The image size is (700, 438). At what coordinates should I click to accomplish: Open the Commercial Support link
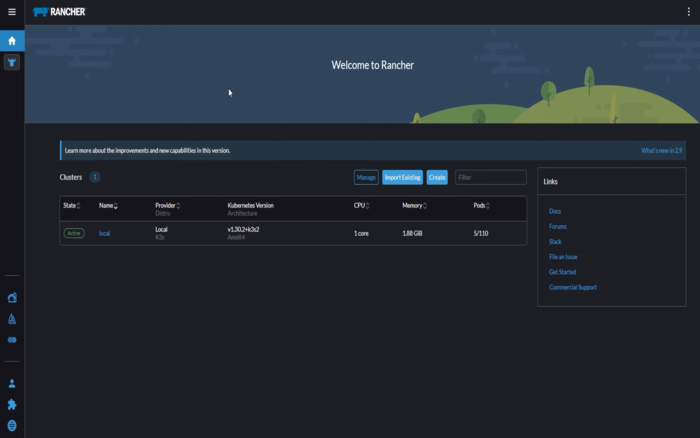573,287
